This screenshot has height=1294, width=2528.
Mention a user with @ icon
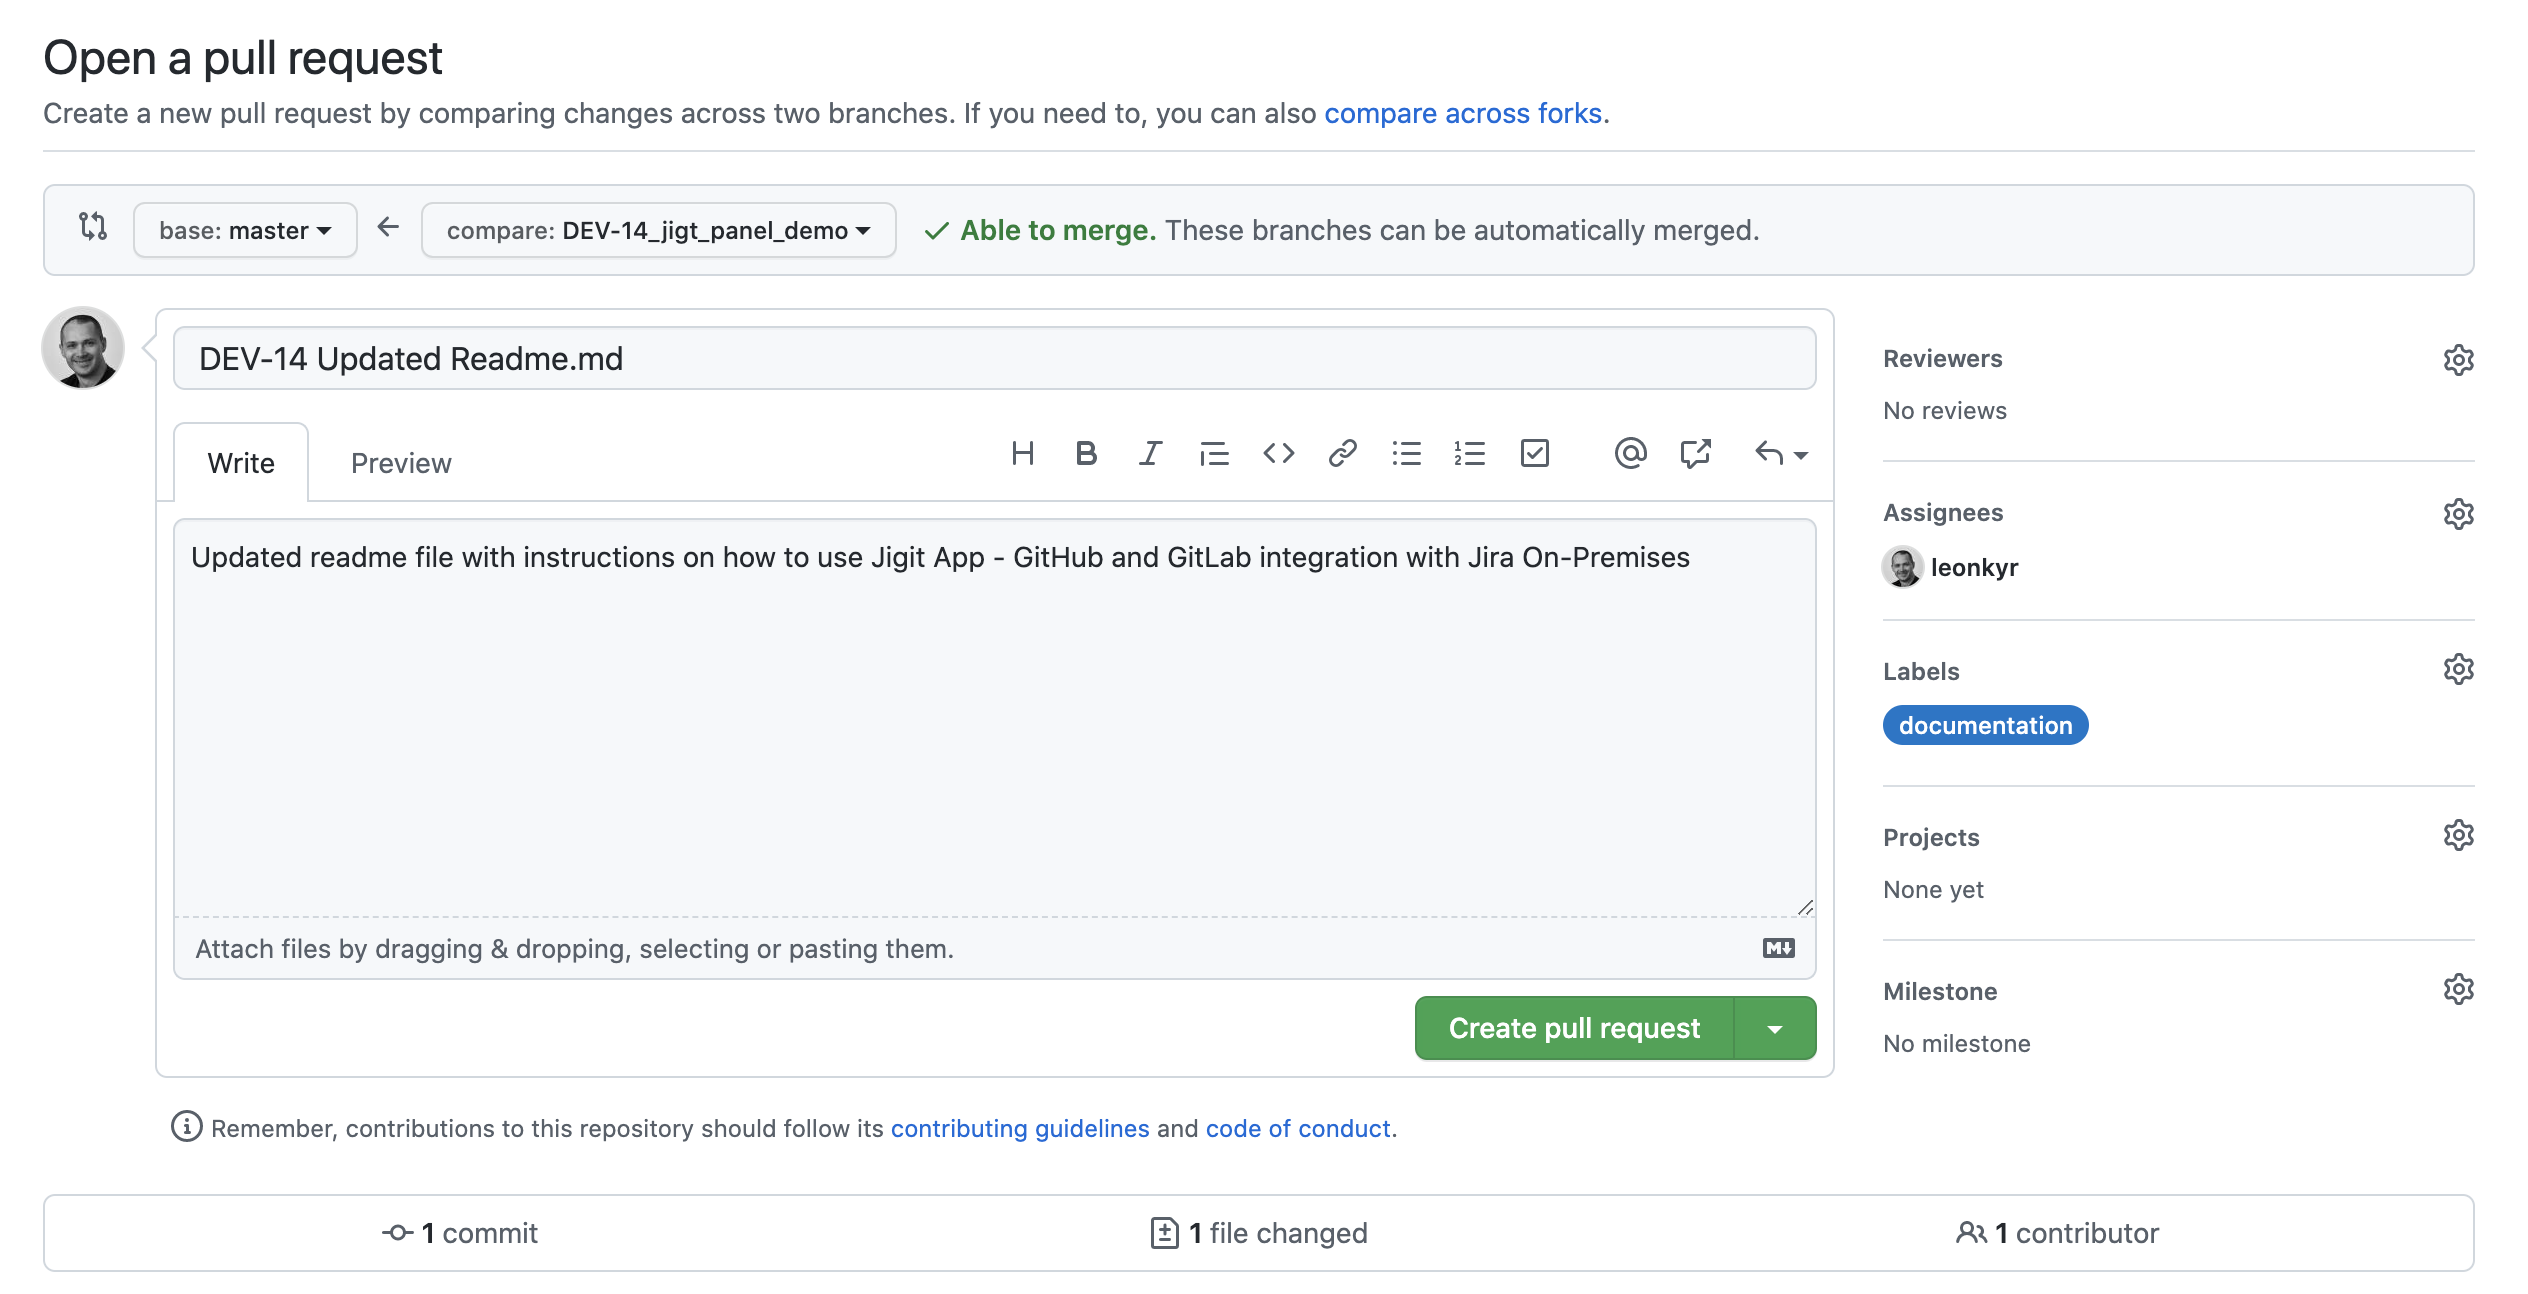point(1630,454)
